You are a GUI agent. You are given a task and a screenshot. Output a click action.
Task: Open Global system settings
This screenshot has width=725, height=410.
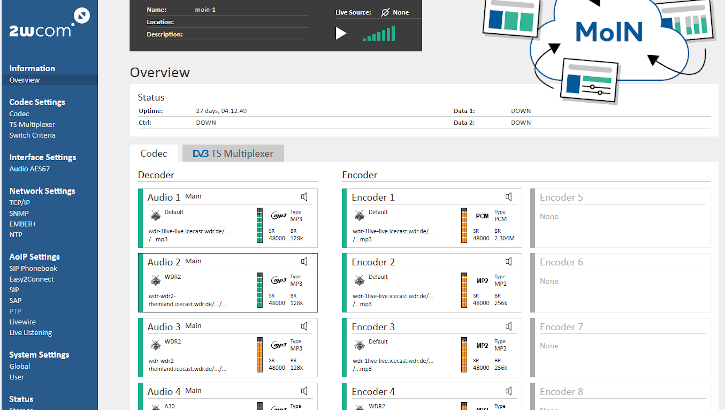tap(19, 366)
